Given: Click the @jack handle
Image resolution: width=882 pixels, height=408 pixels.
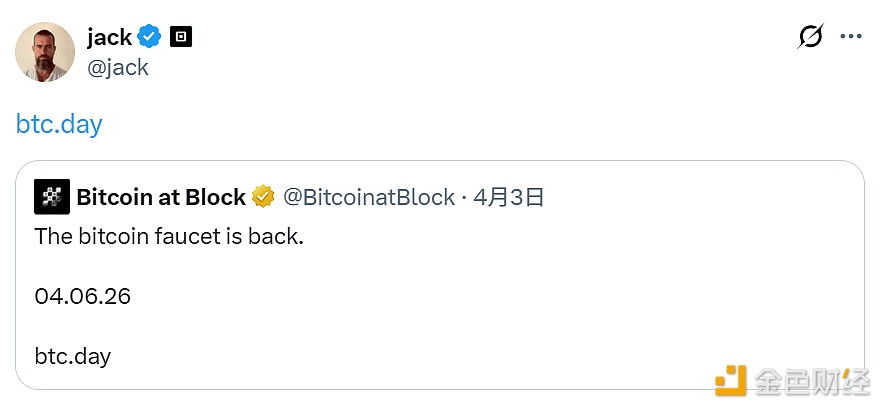Looking at the screenshot, I should coord(118,67).
